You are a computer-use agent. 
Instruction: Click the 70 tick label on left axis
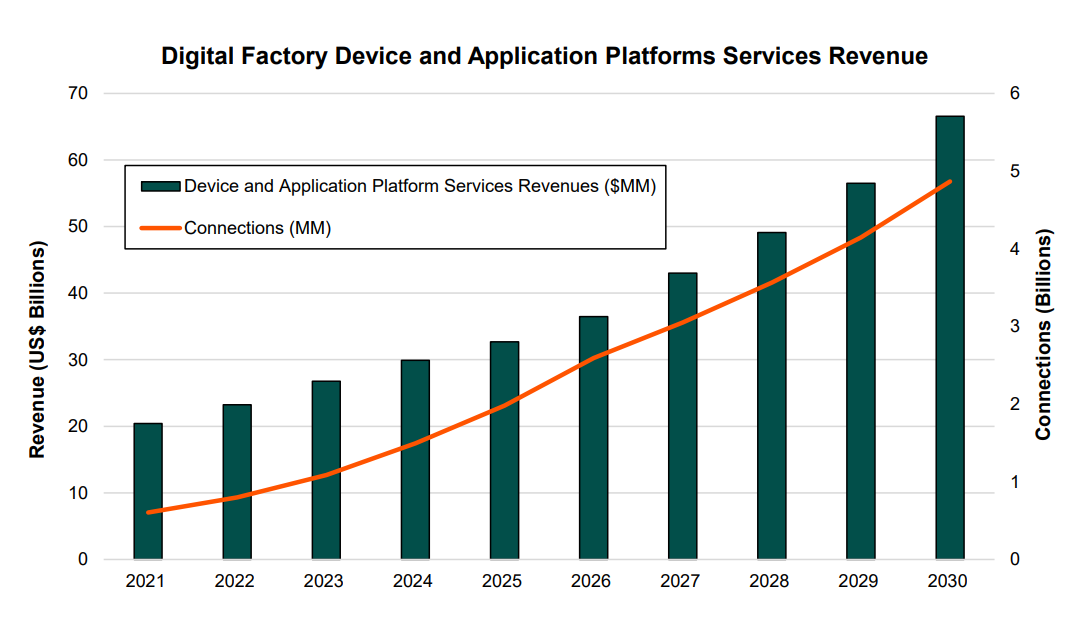[x=77, y=94]
